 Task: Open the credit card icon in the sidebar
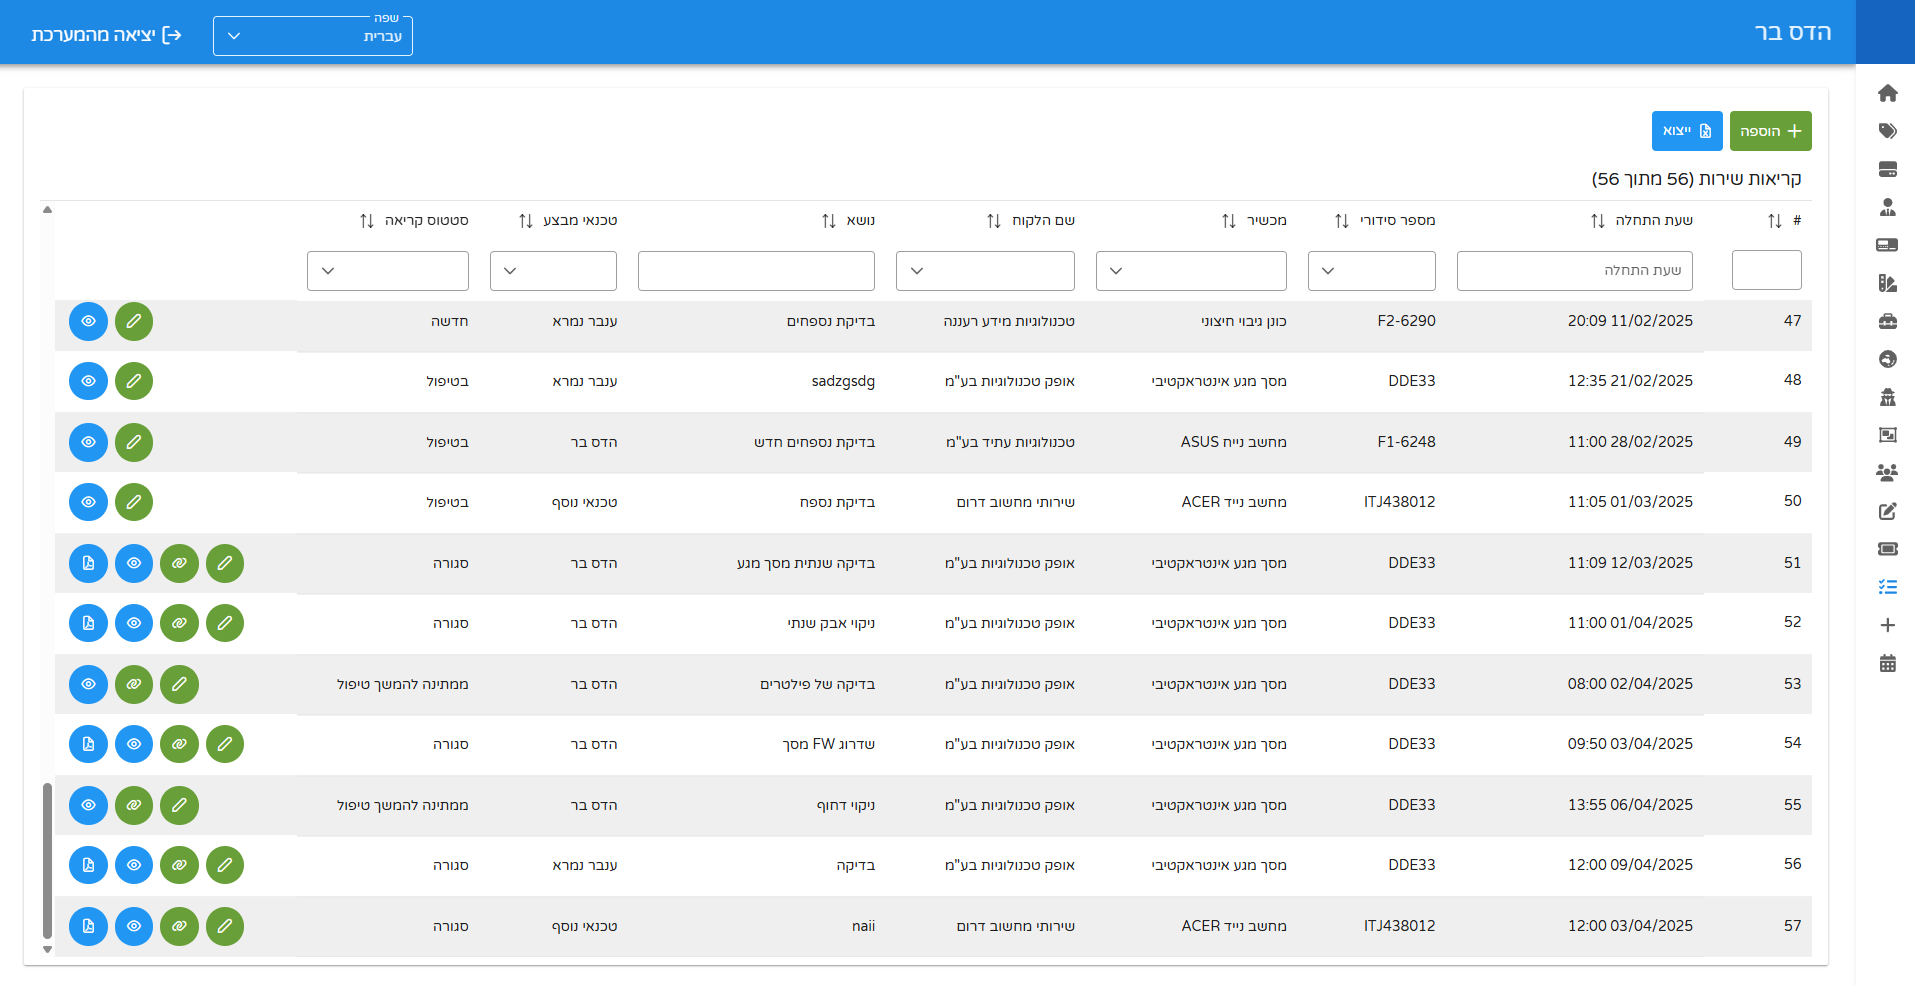coord(1887,245)
